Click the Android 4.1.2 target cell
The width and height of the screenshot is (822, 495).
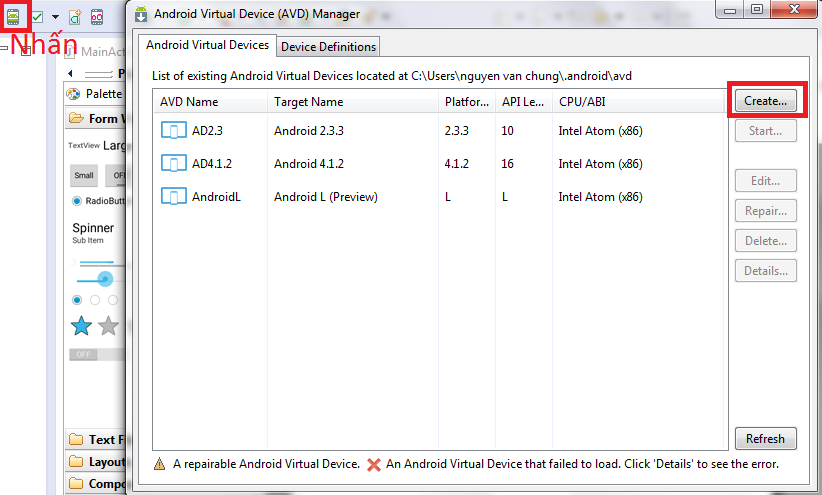pos(309,164)
